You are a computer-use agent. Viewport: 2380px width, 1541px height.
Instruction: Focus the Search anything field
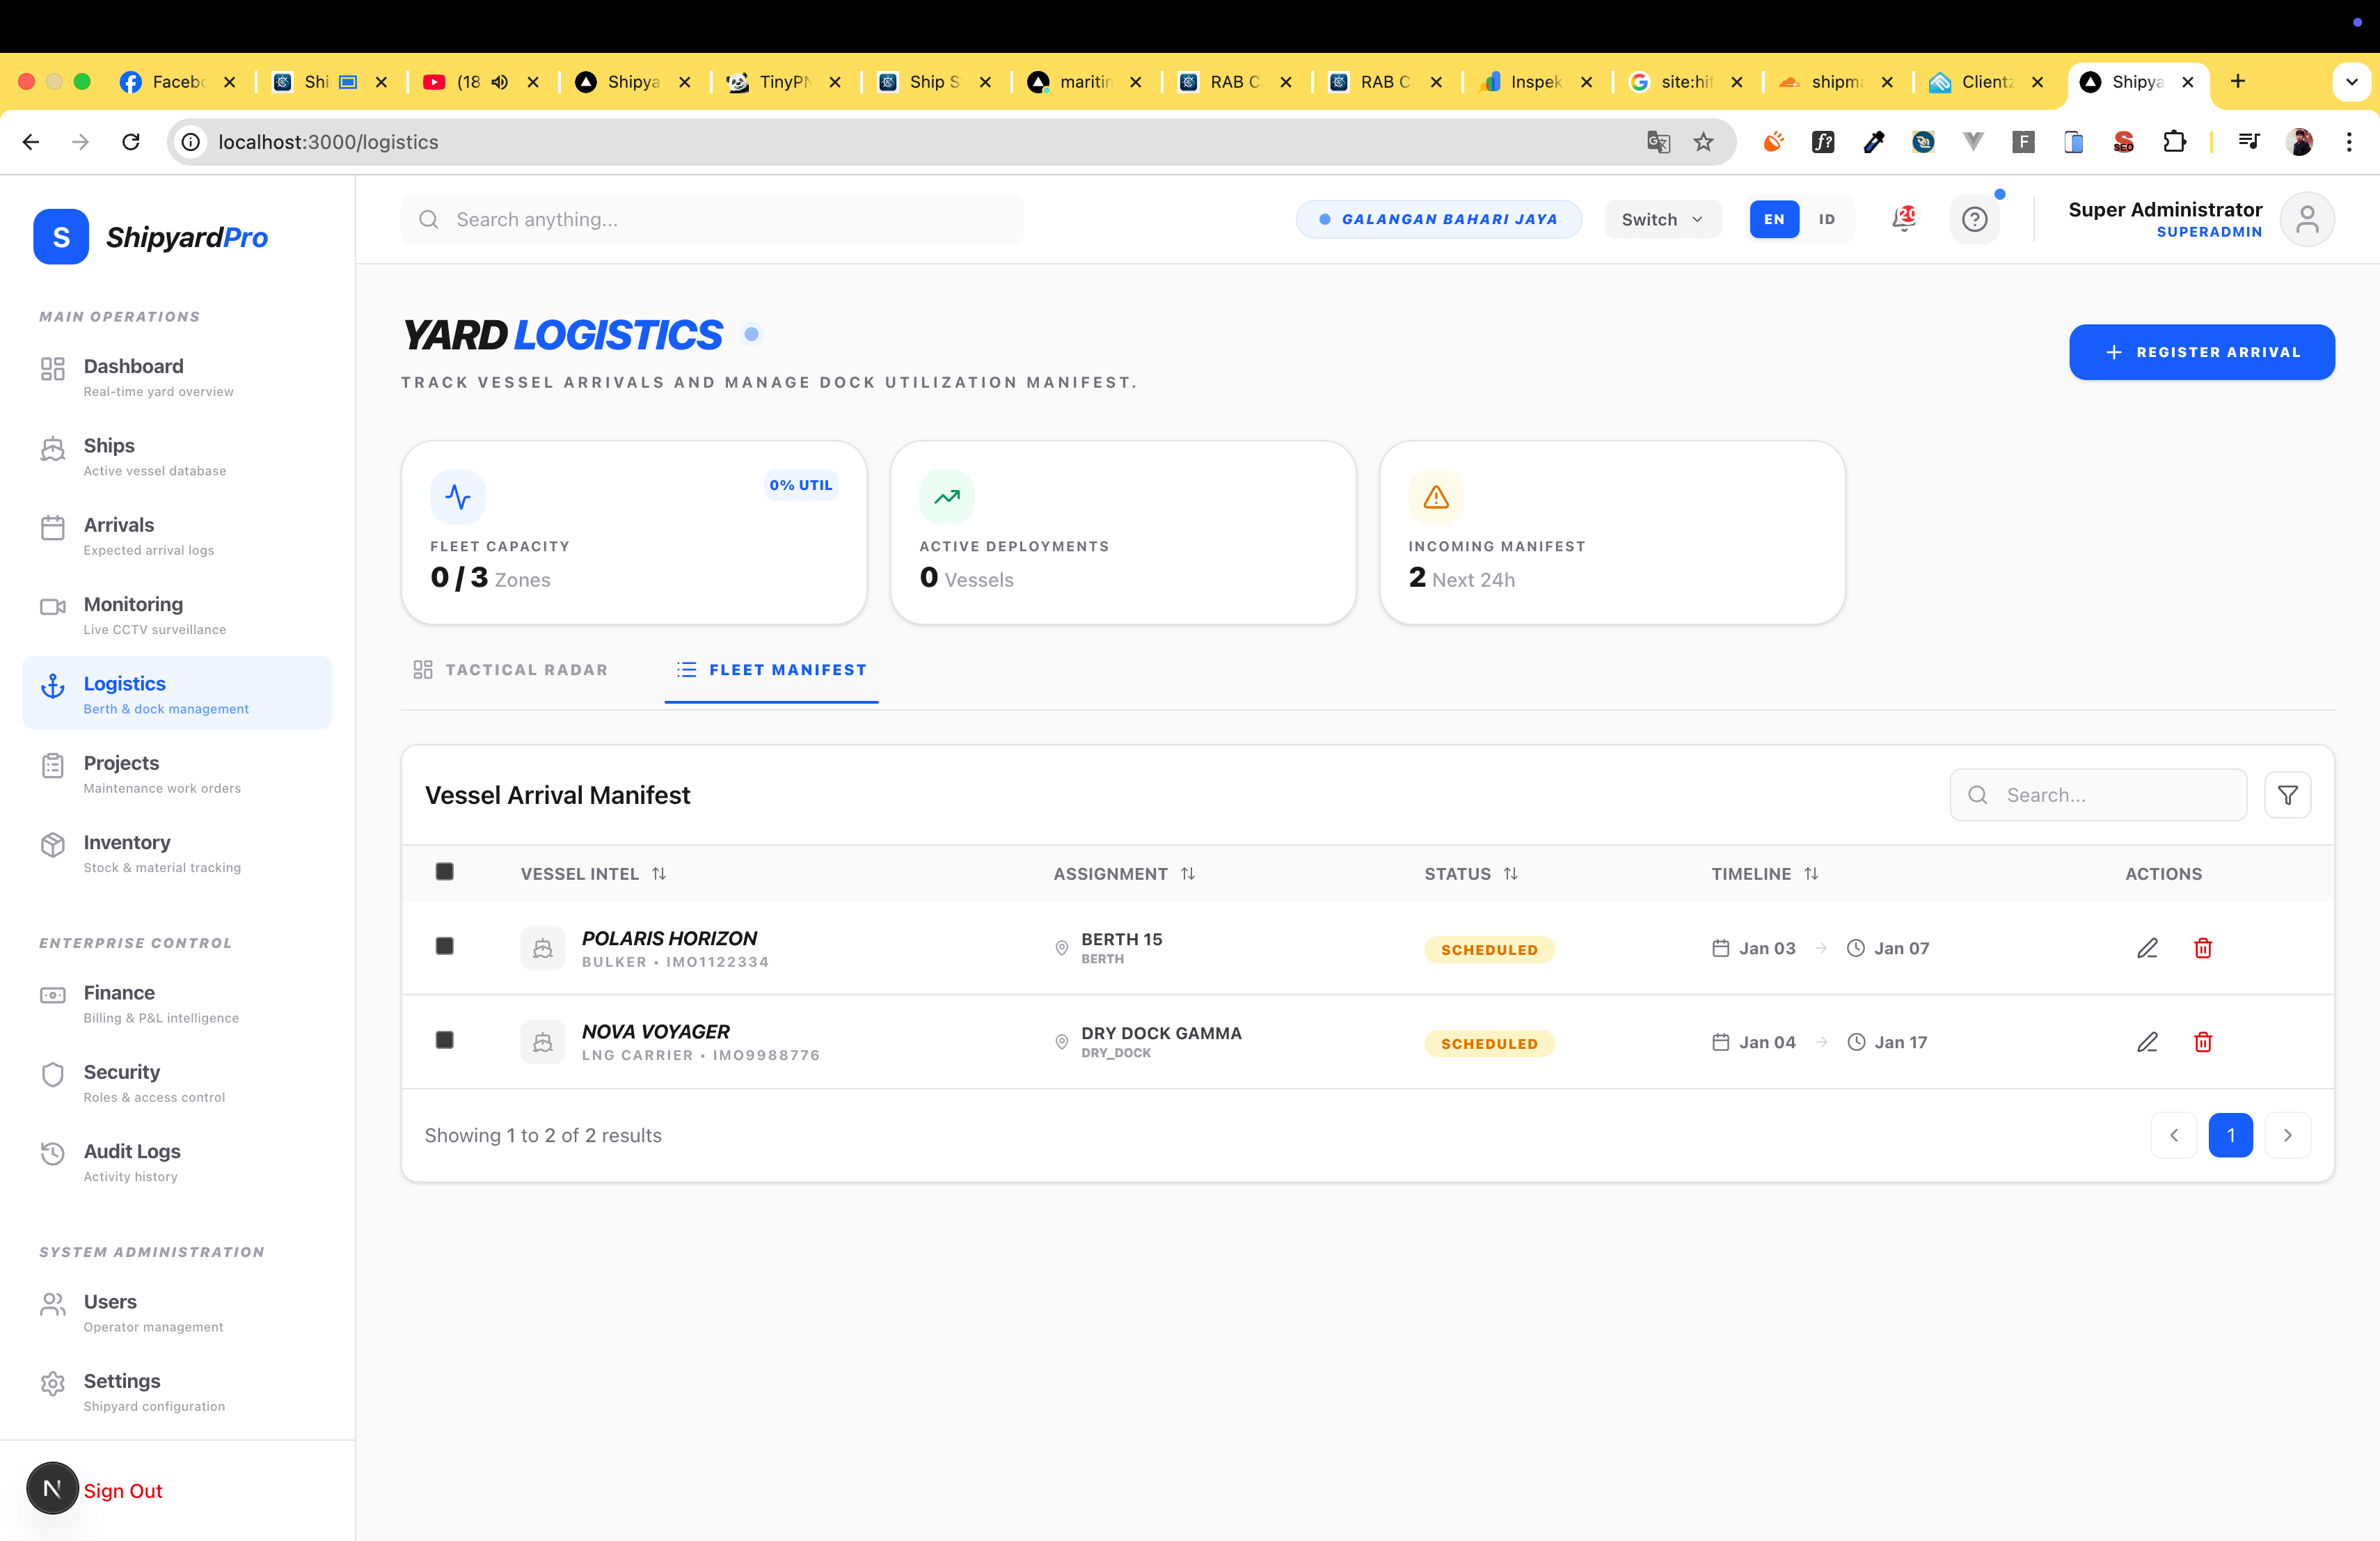[712, 219]
